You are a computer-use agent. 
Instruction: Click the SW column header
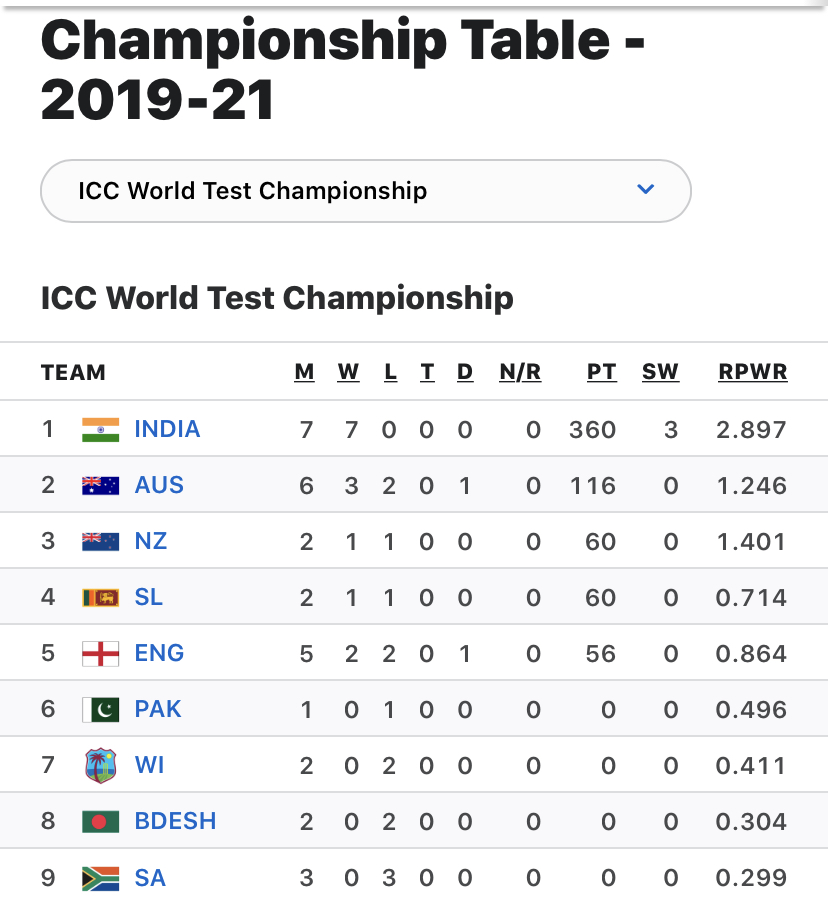[x=660, y=372]
